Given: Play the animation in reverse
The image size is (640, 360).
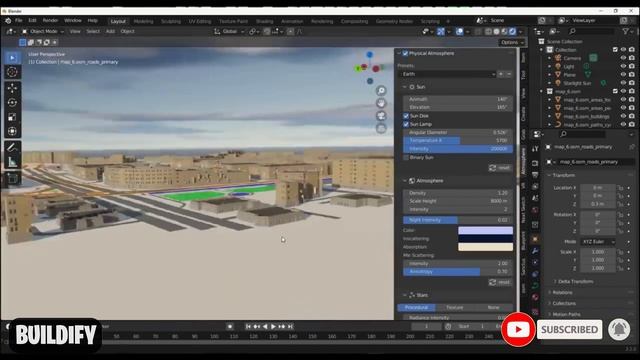Looking at the screenshot, I should 265,327.
